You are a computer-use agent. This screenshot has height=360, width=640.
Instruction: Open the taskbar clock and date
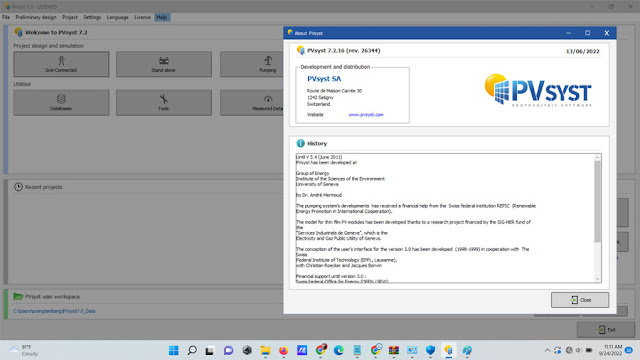(611, 350)
